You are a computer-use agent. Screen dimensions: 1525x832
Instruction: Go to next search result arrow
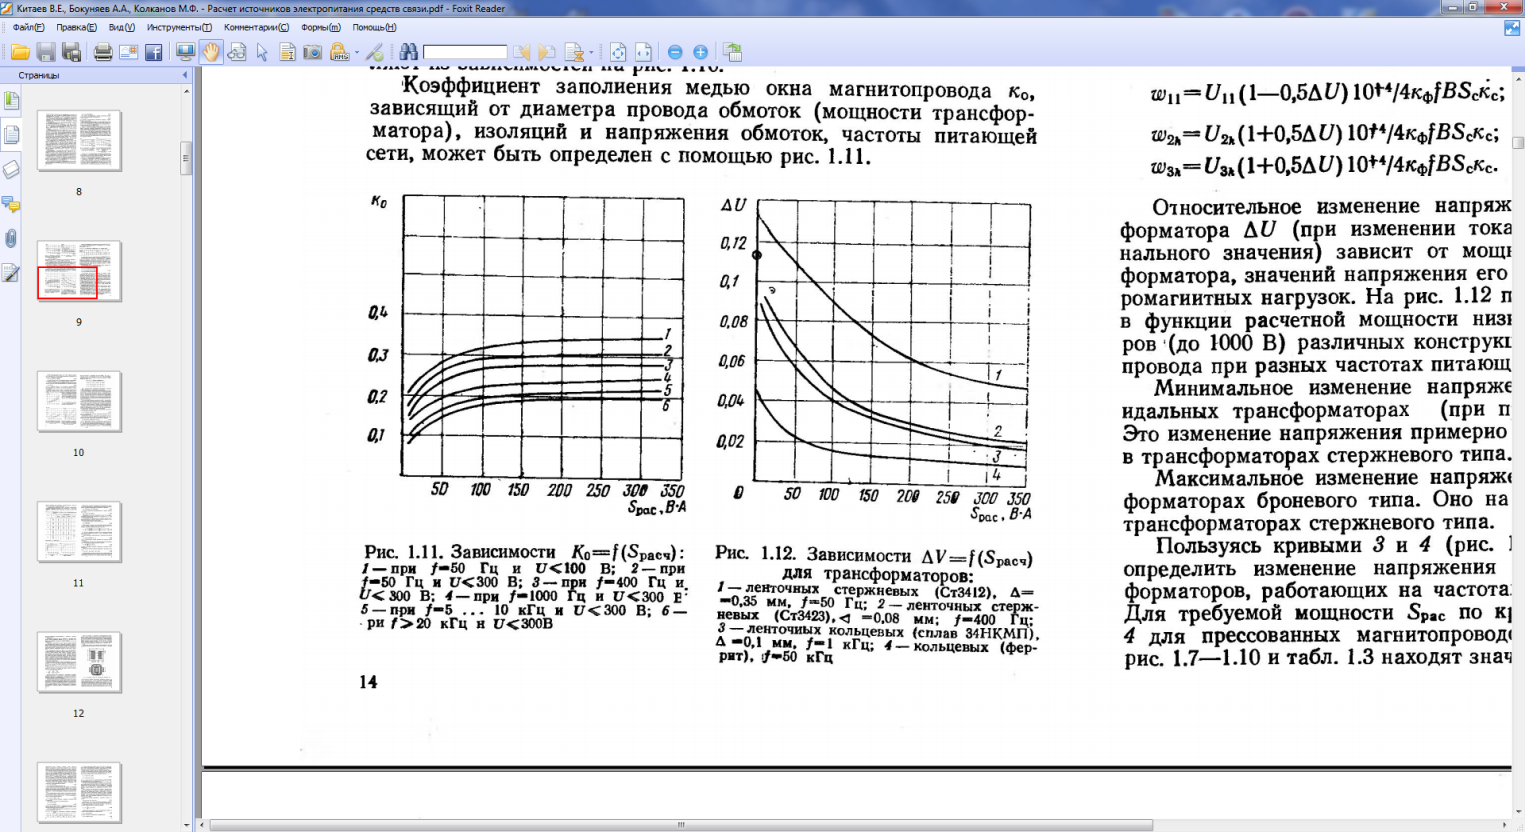pyautogui.click(x=546, y=52)
